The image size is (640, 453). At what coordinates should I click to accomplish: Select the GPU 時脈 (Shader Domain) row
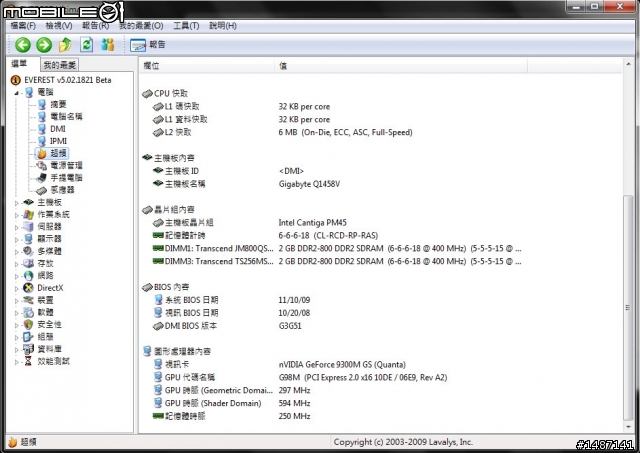click(232, 403)
